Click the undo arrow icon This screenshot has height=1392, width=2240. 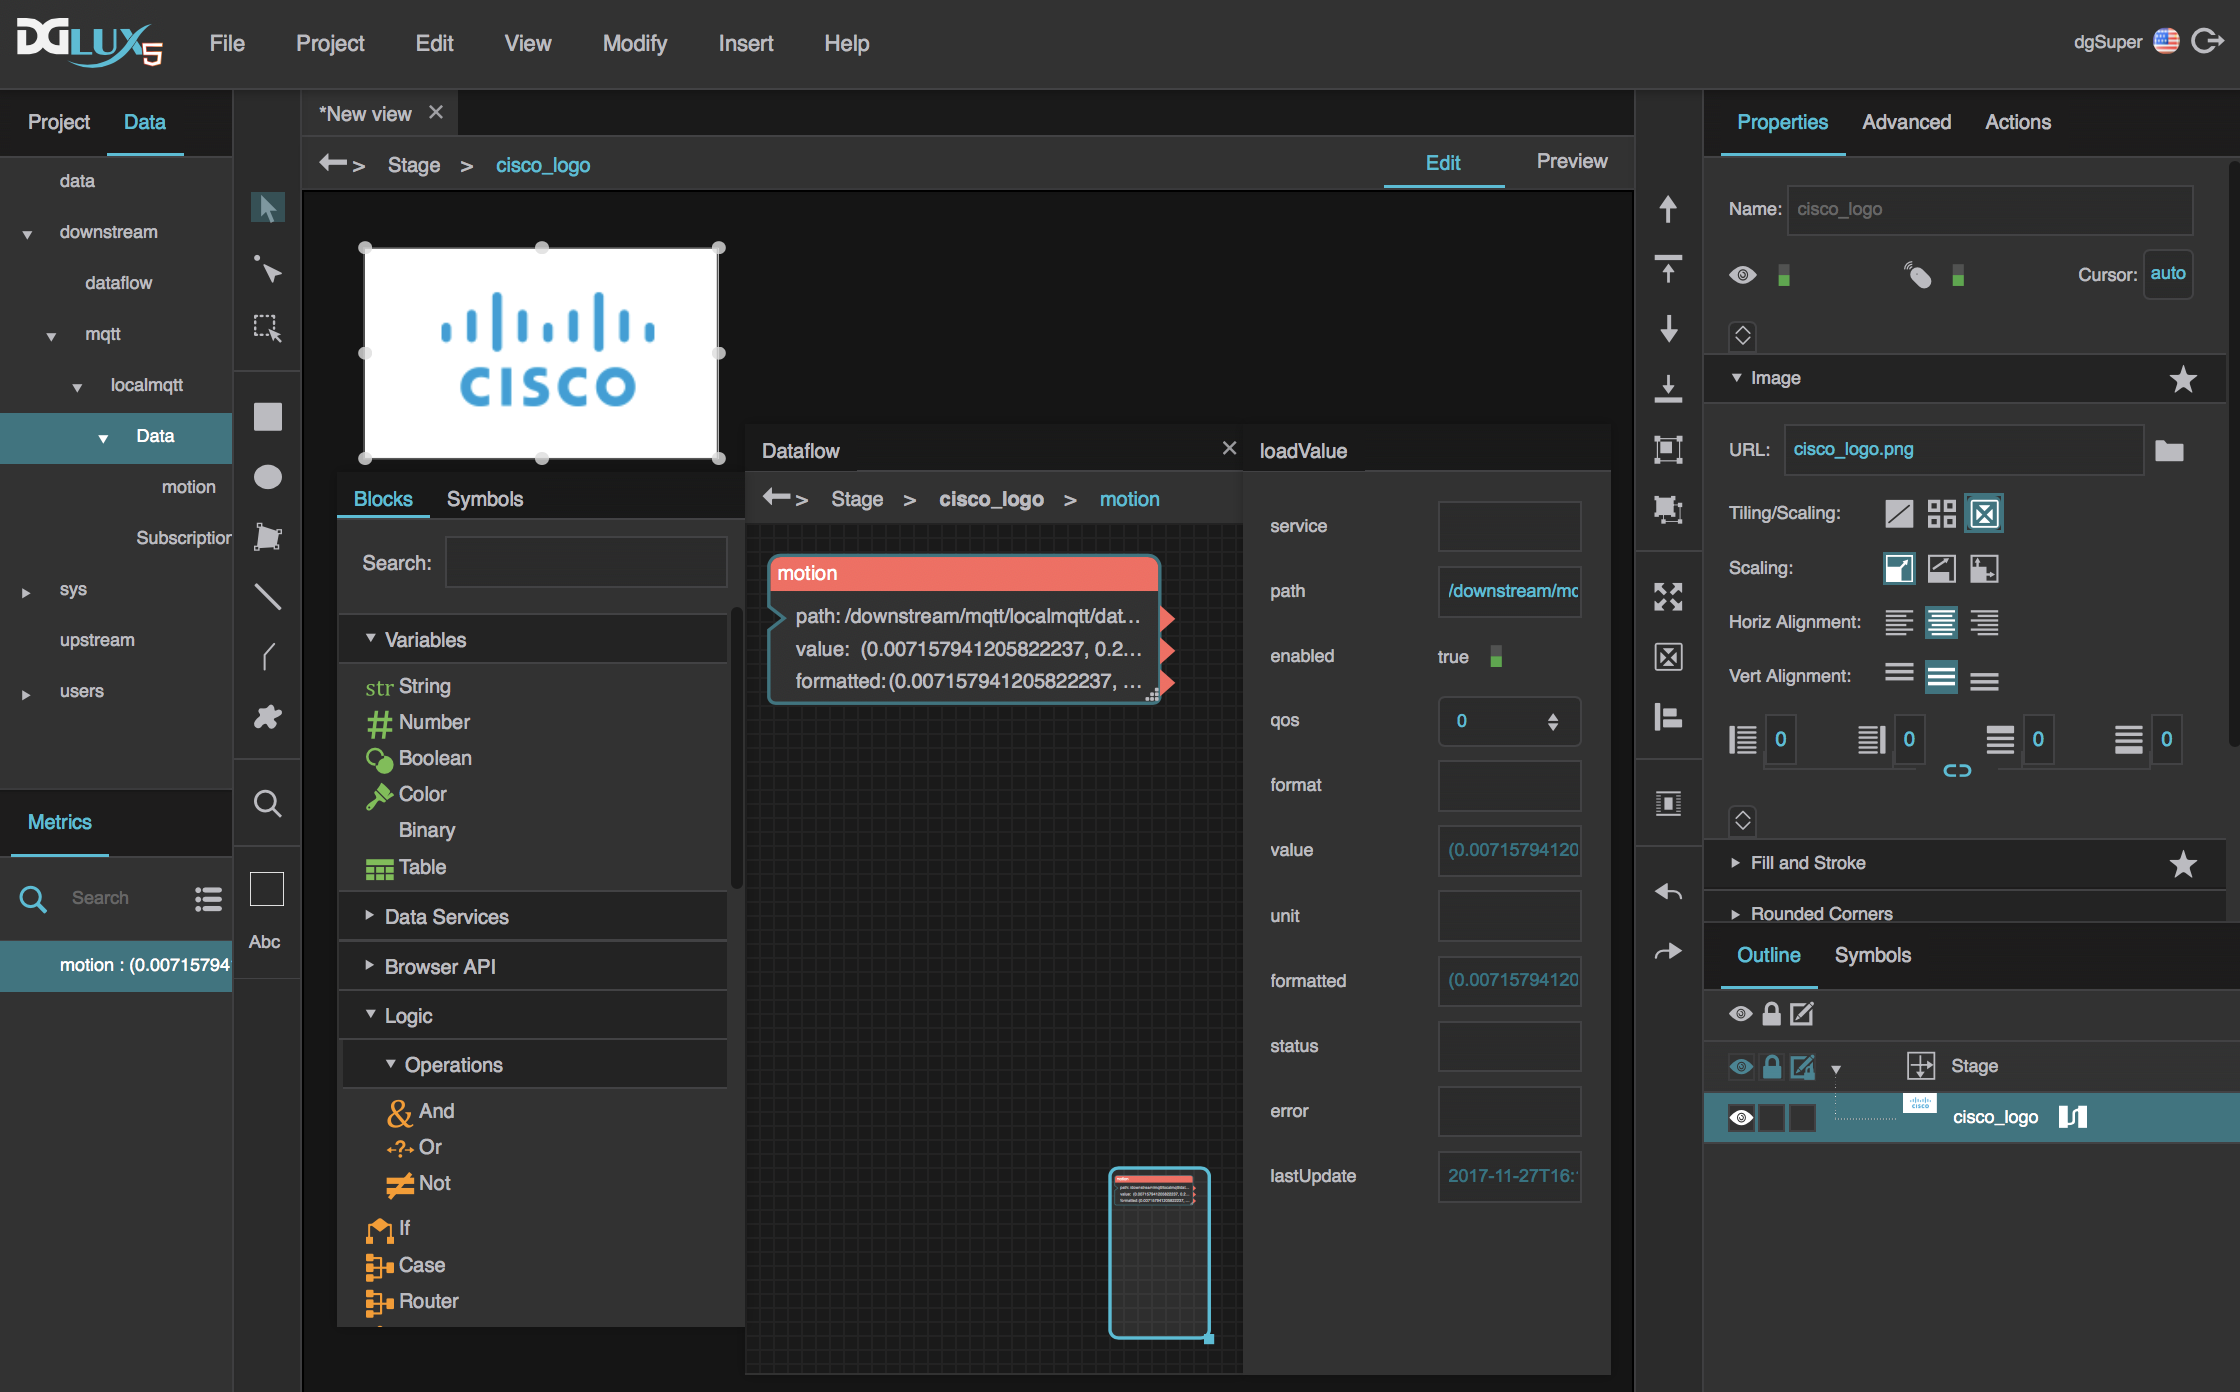pyautogui.click(x=1668, y=892)
